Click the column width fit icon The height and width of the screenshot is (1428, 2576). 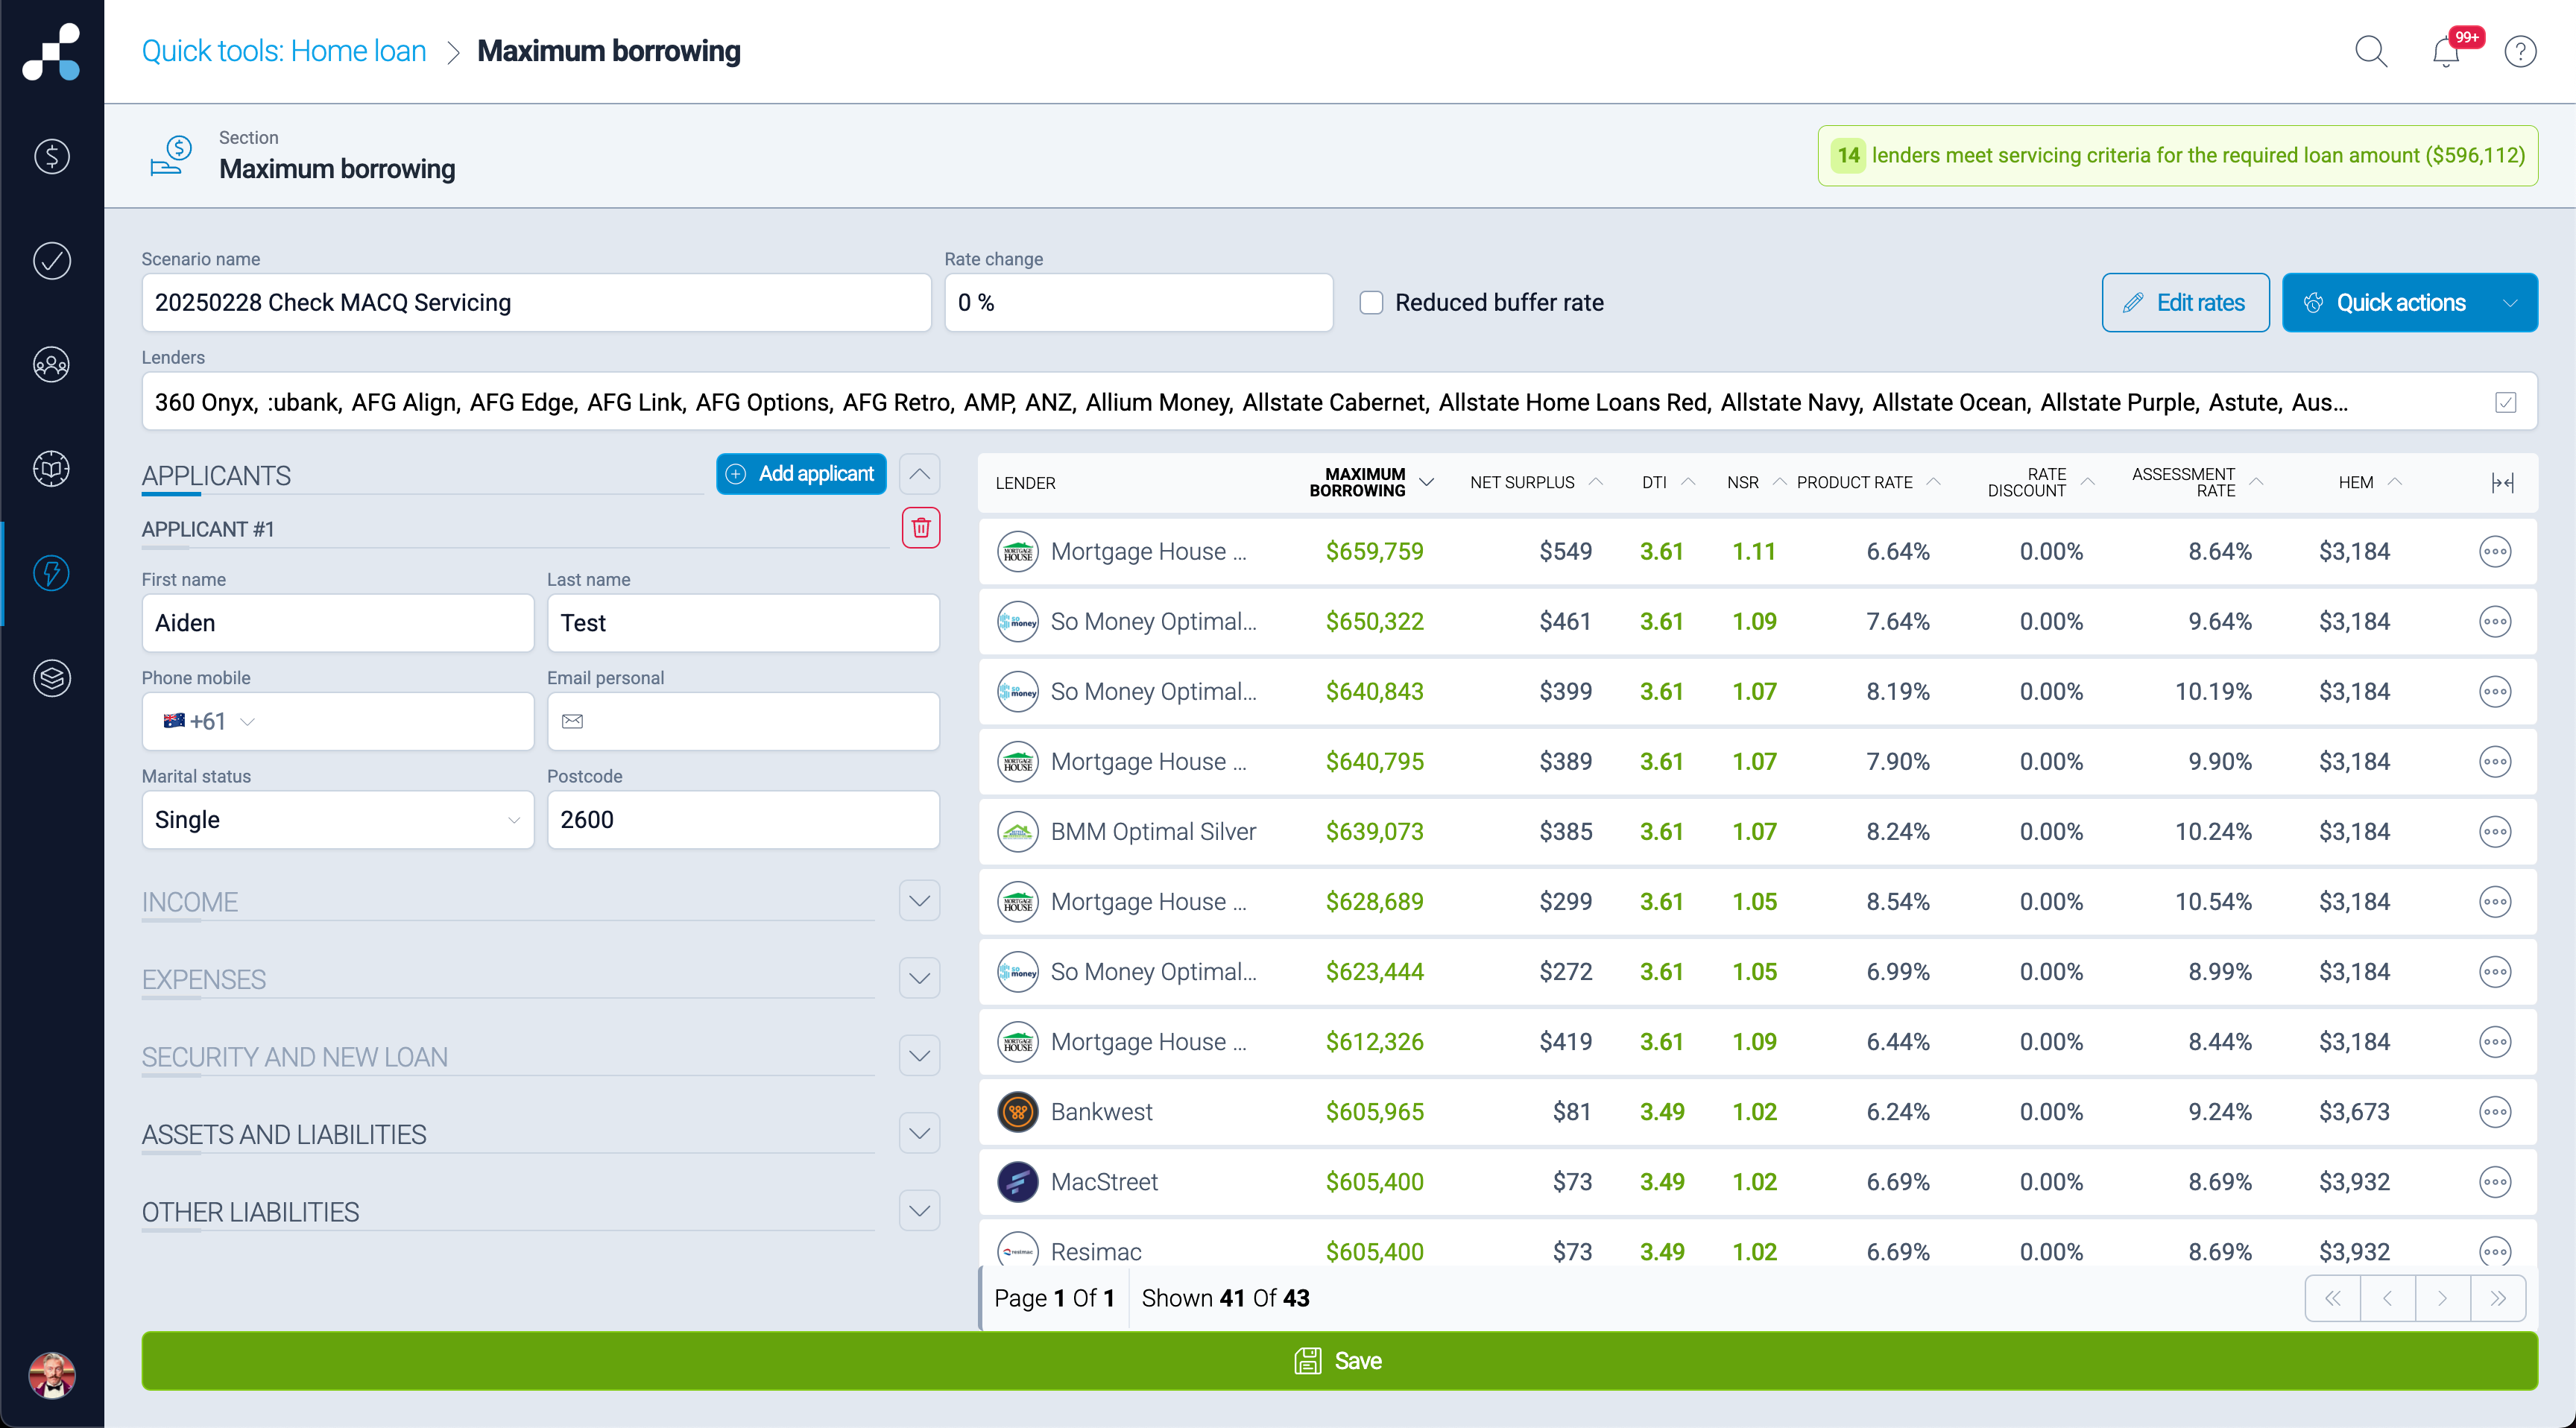click(x=2502, y=483)
